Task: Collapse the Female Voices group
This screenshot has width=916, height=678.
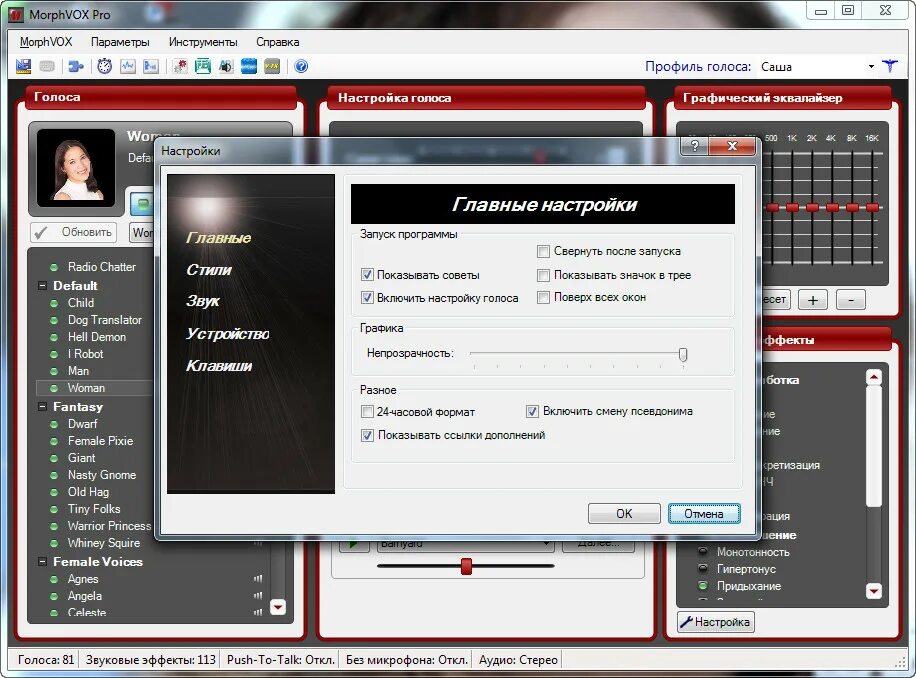Action: point(42,561)
